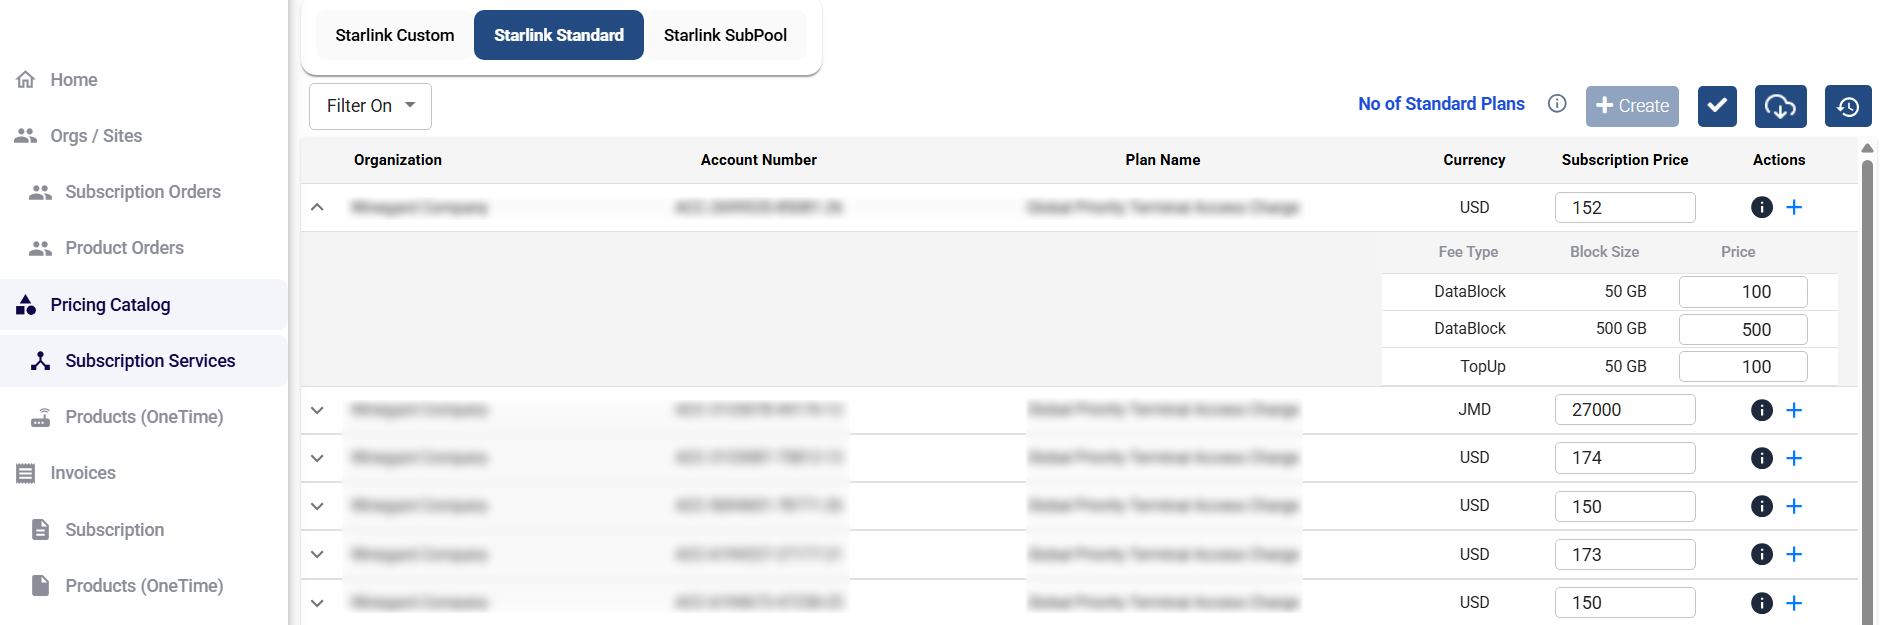The height and width of the screenshot is (625, 1881).
Task: Open the Filter On dropdown
Action: (370, 106)
